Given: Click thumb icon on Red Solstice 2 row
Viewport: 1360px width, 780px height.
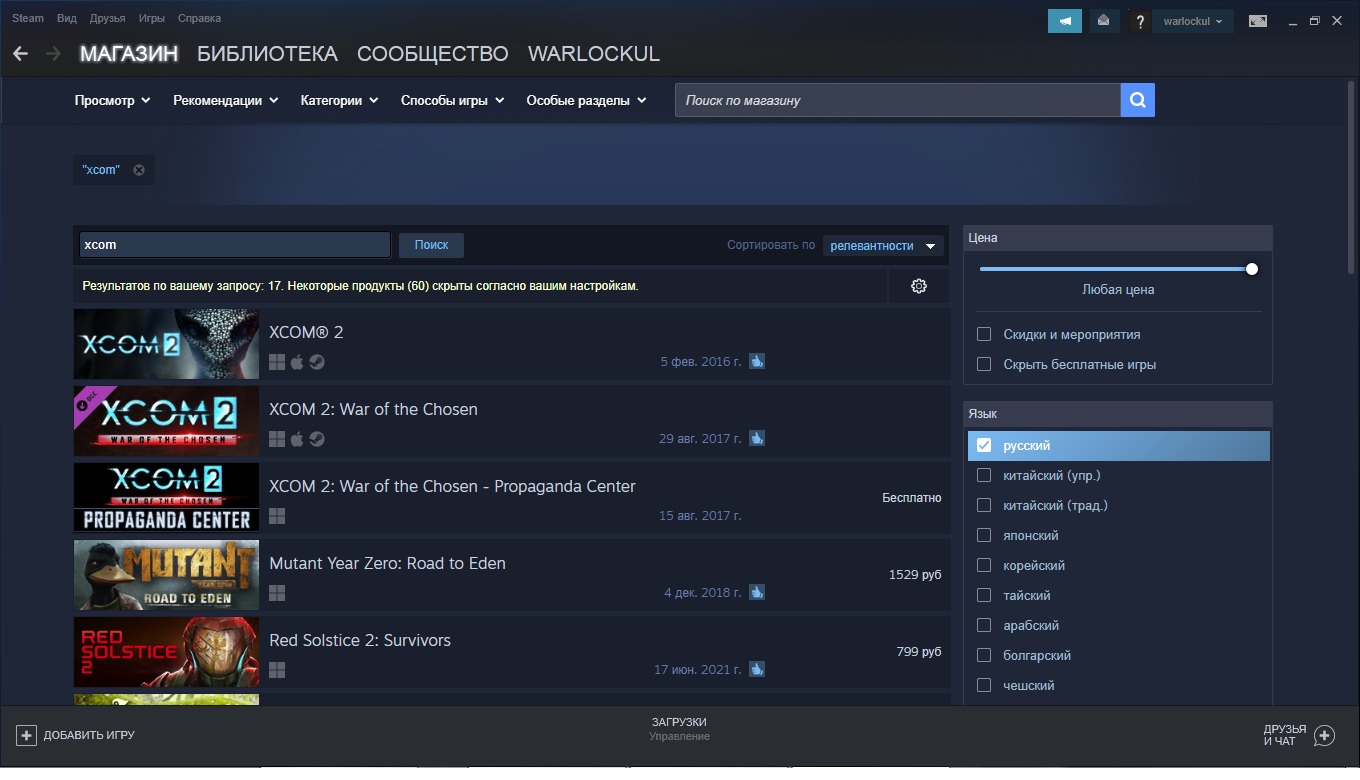Looking at the screenshot, I should 757,669.
